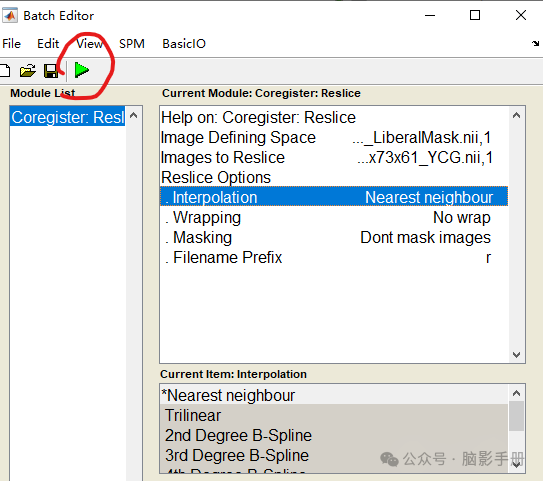The width and height of the screenshot is (543, 481).
Task: Run the batch with the green play icon
Action: (x=82, y=70)
